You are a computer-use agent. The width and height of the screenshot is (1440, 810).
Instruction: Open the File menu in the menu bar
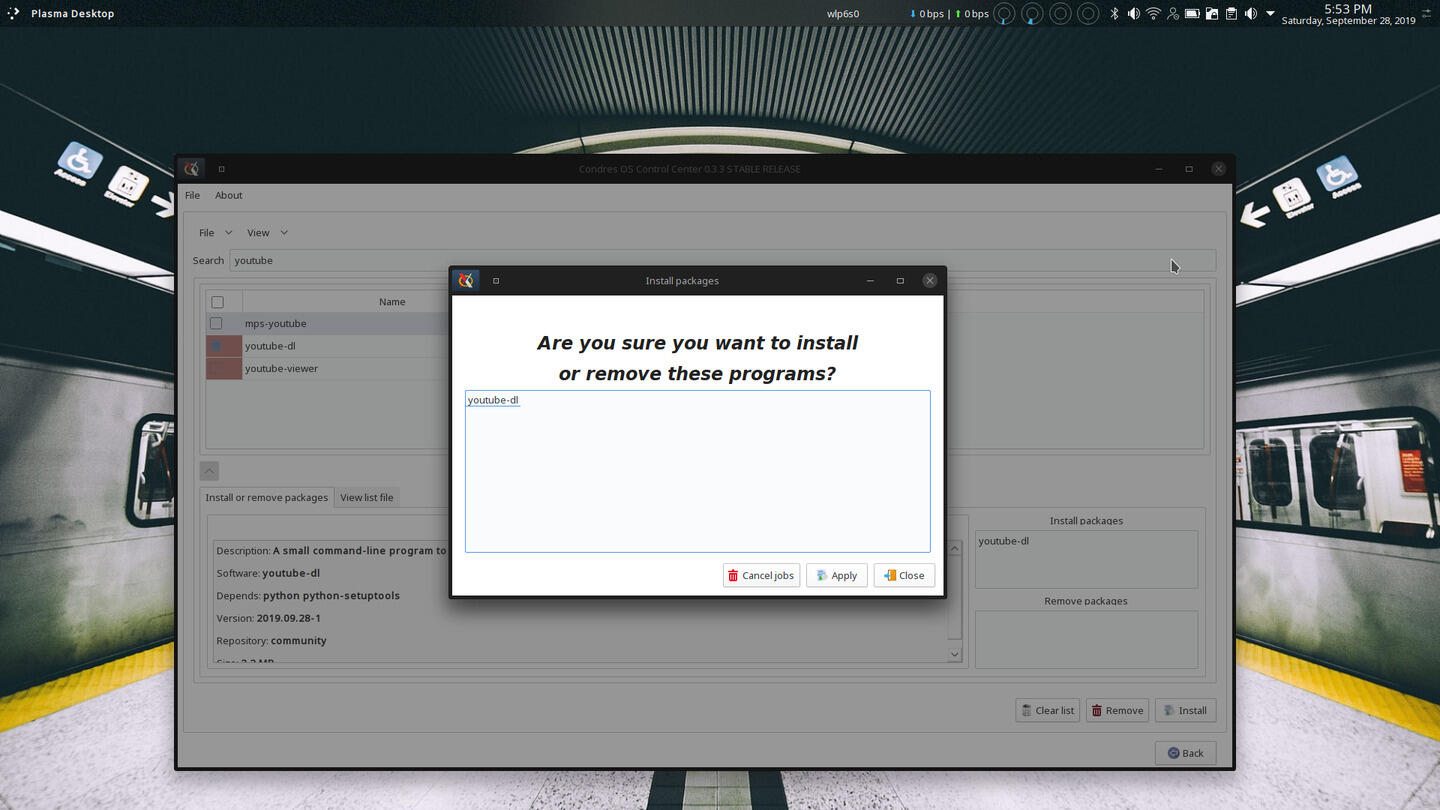click(192, 195)
